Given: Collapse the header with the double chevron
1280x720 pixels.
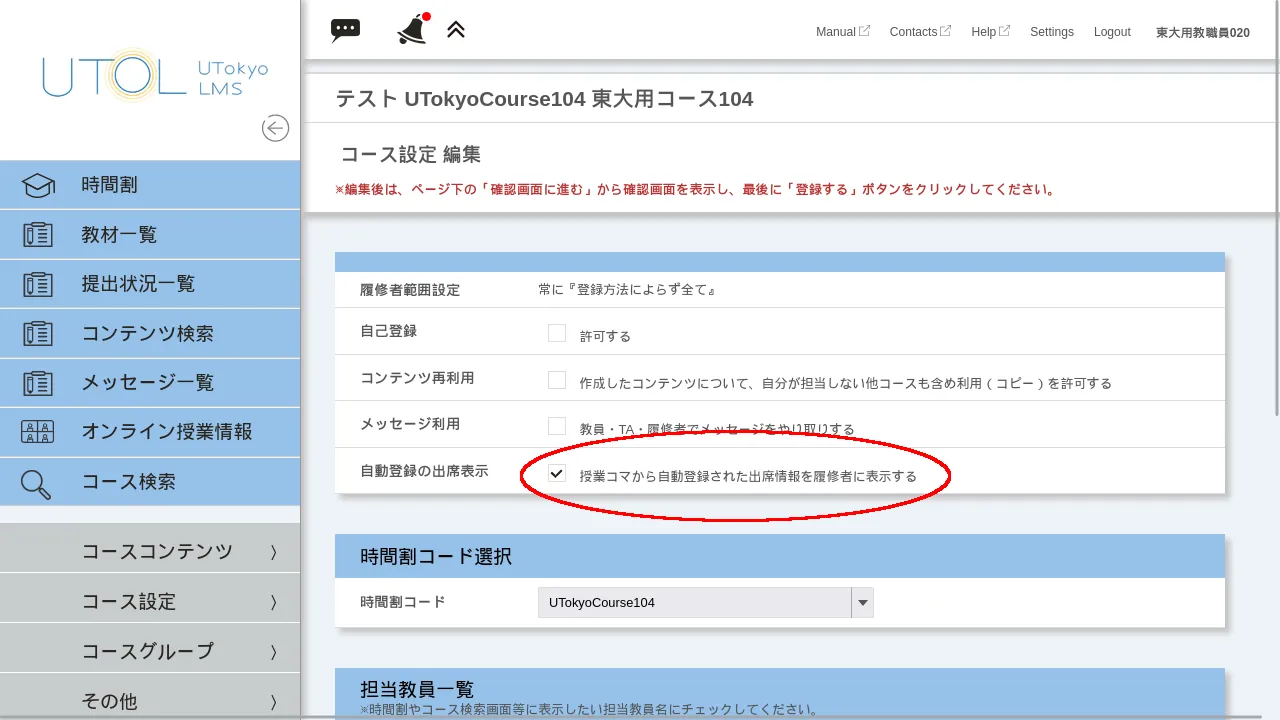Looking at the screenshot, I should 456,28.
